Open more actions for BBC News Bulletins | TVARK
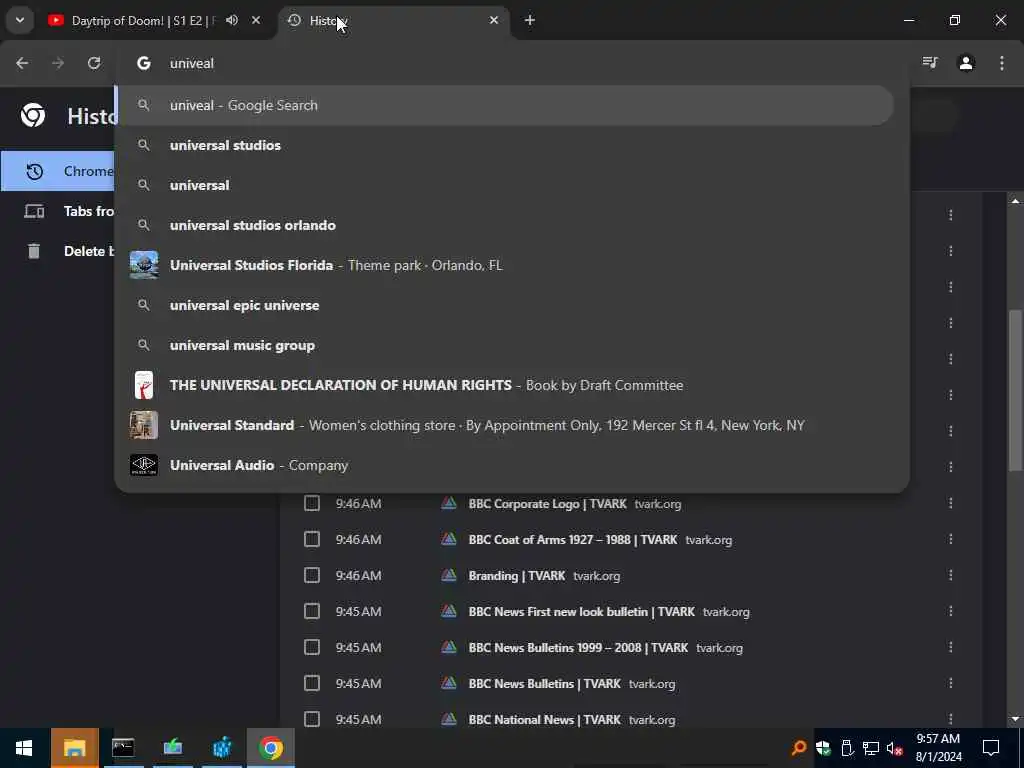The height and width of the screenshot is (768, 1024). click(x=951, y=682)
